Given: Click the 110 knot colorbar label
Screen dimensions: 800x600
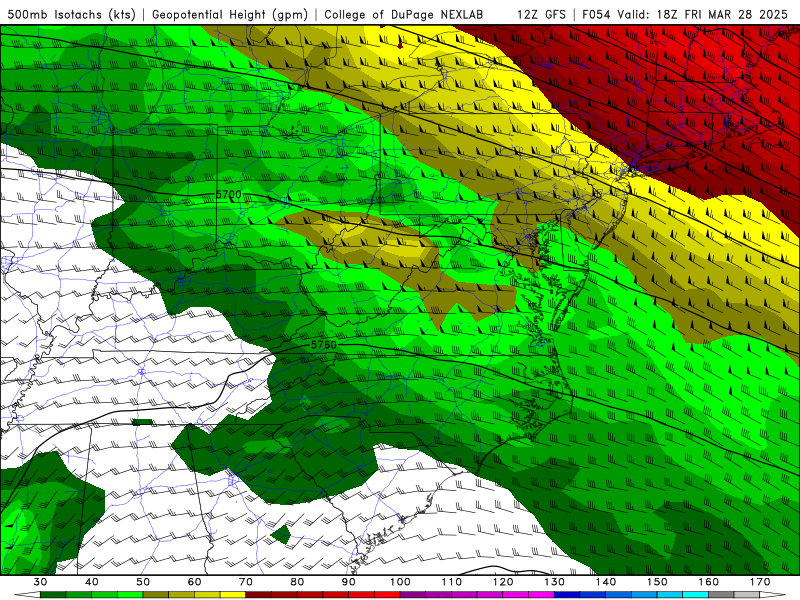Looking at the screenshot, I should pyautogui.click(x=452, y=582).
